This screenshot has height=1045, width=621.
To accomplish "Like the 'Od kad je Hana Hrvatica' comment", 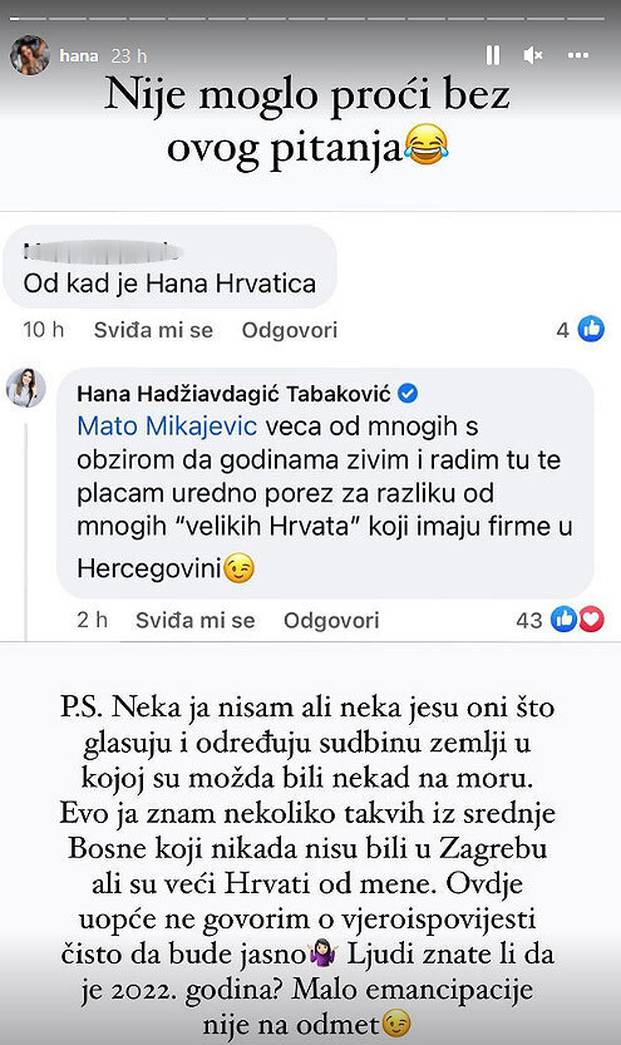I will [x=153, y=330].
